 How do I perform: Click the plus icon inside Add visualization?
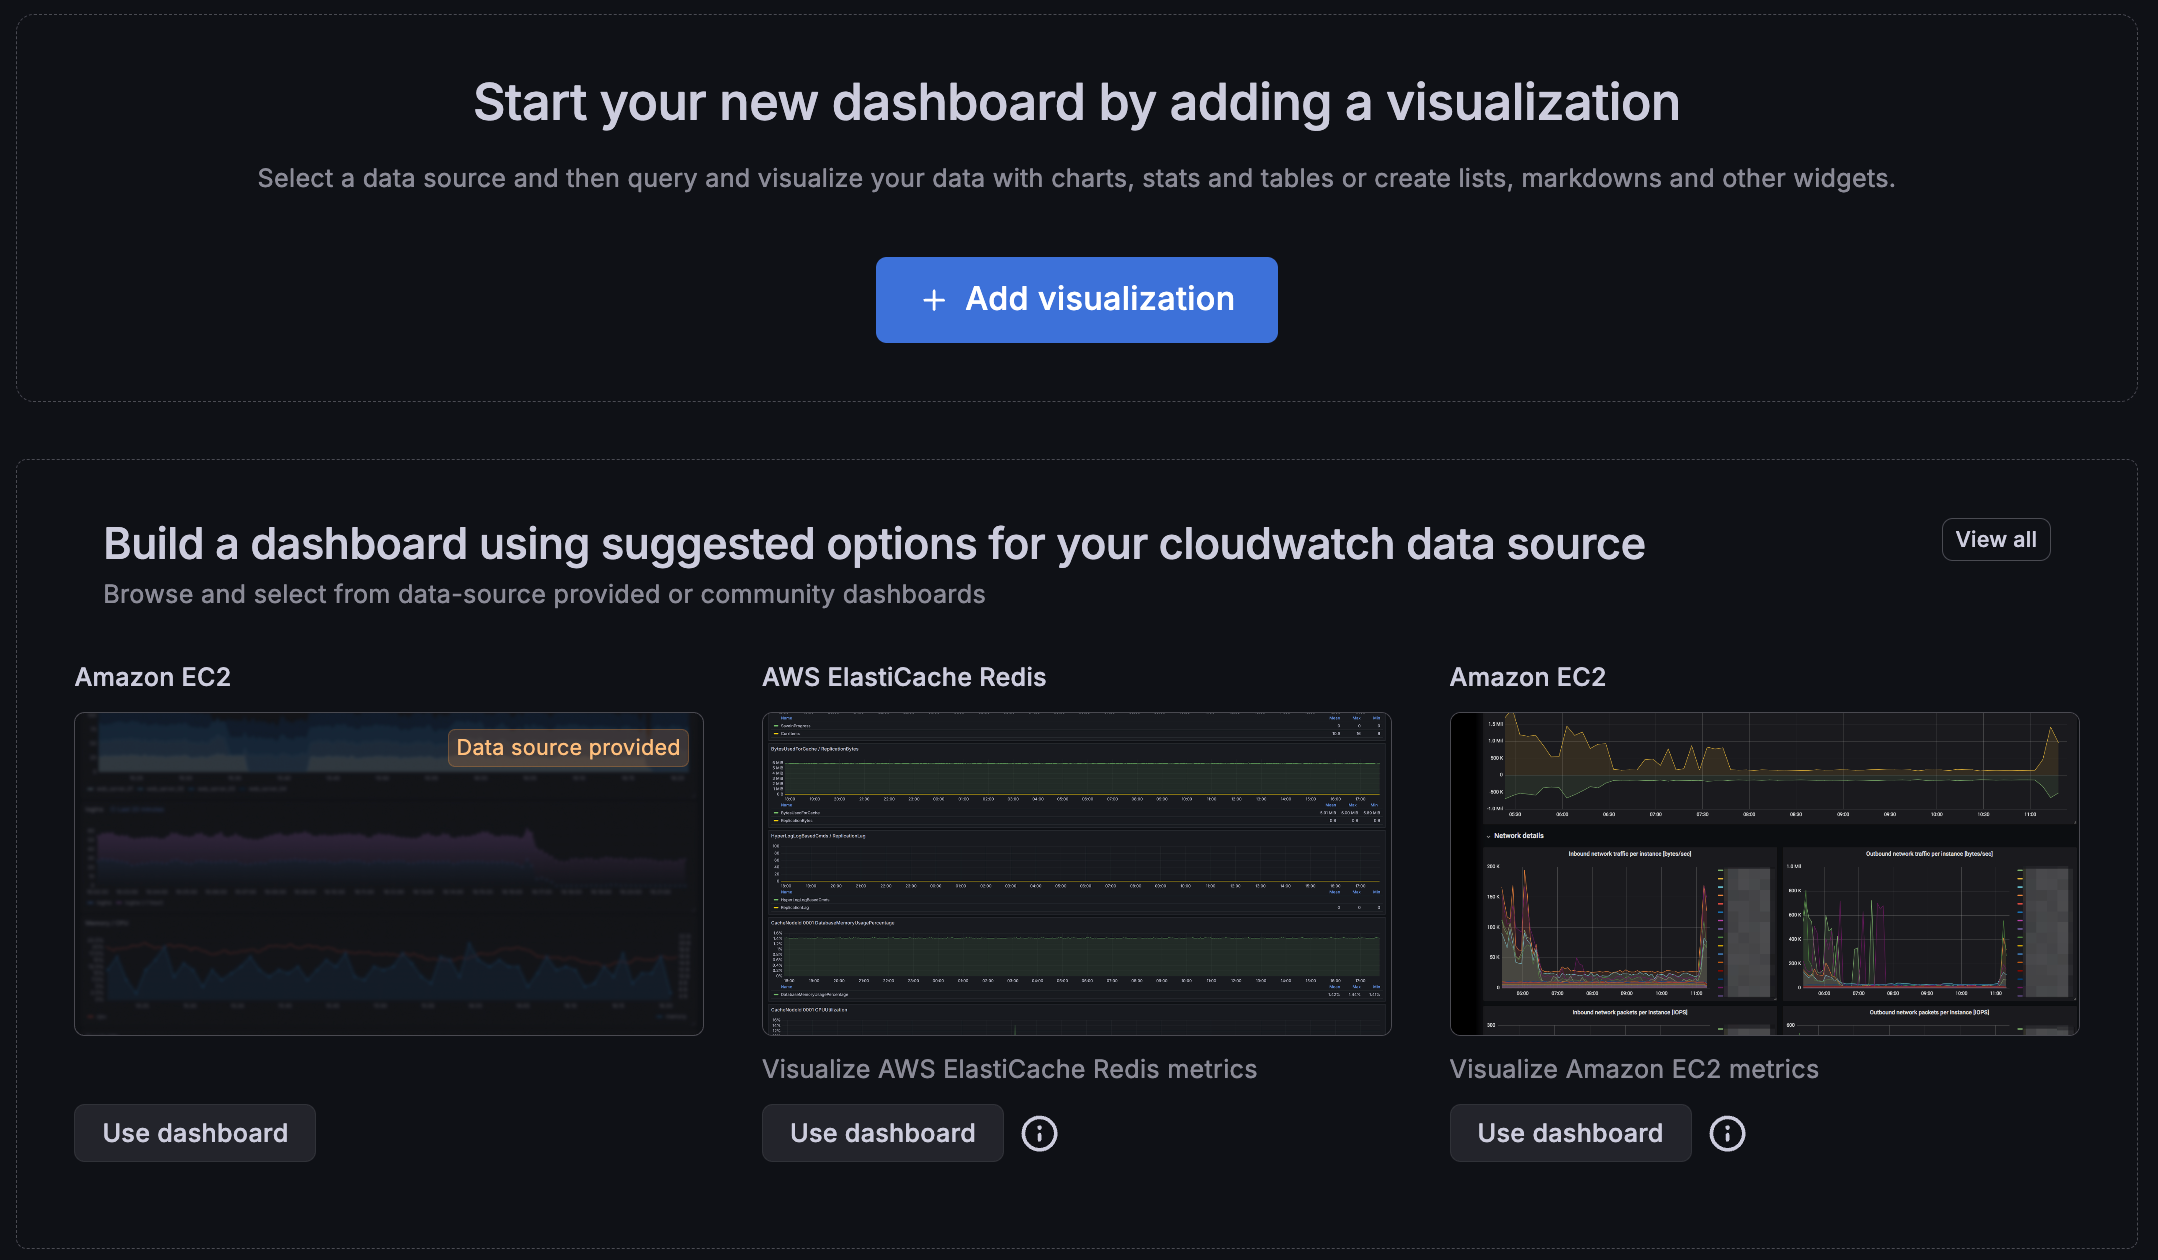pyautogui.click(x=933, y=299)
